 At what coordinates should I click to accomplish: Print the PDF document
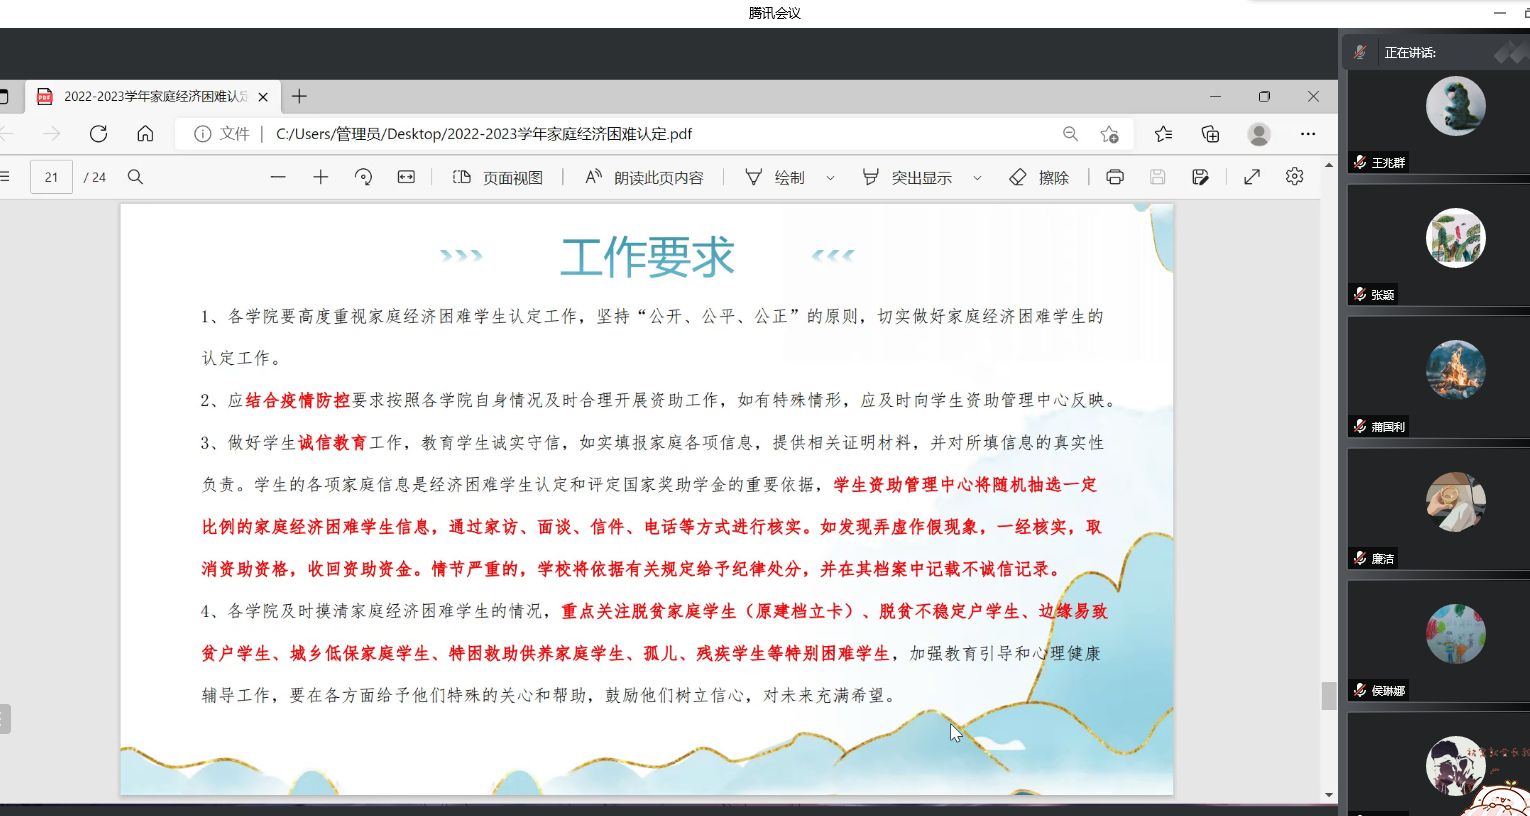coord(1115,177)
